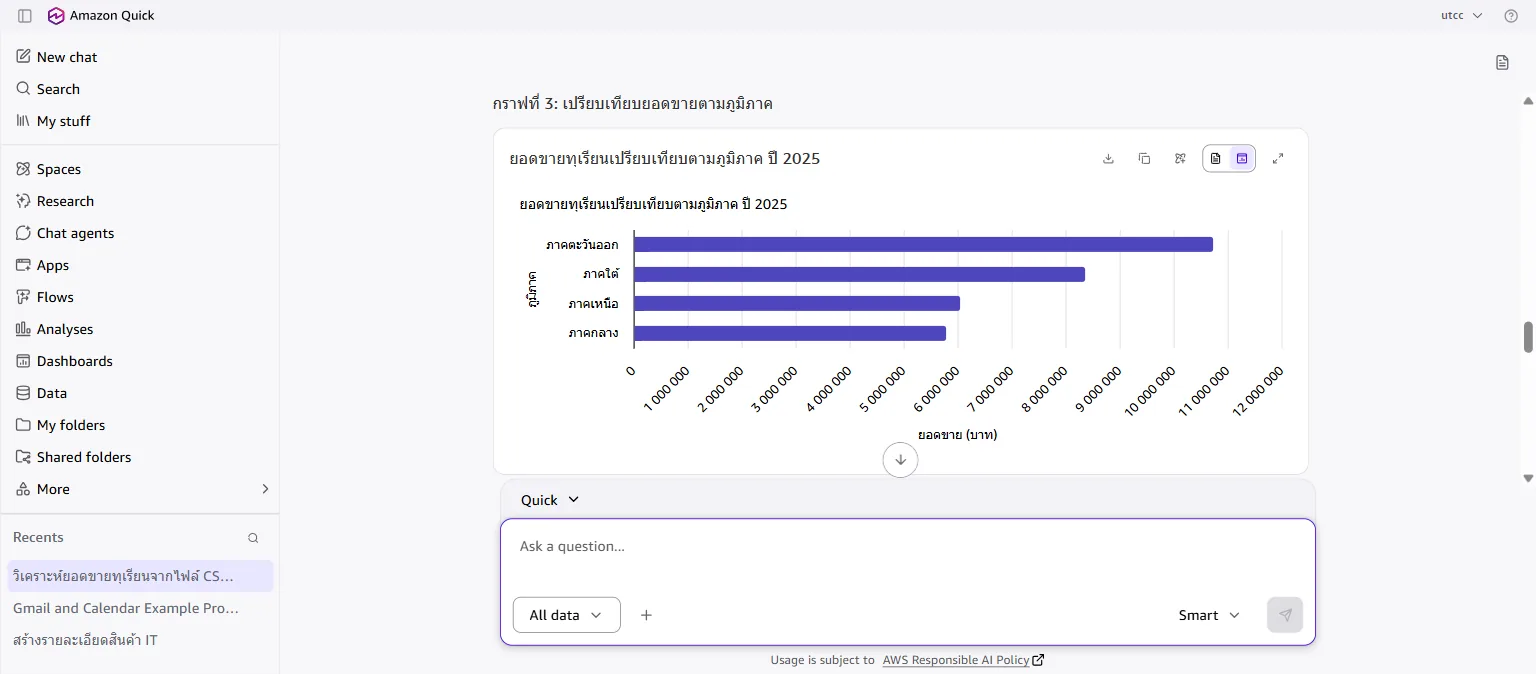
Task: Copy the chart to clipboard
Action: [x=1144, y=159]
